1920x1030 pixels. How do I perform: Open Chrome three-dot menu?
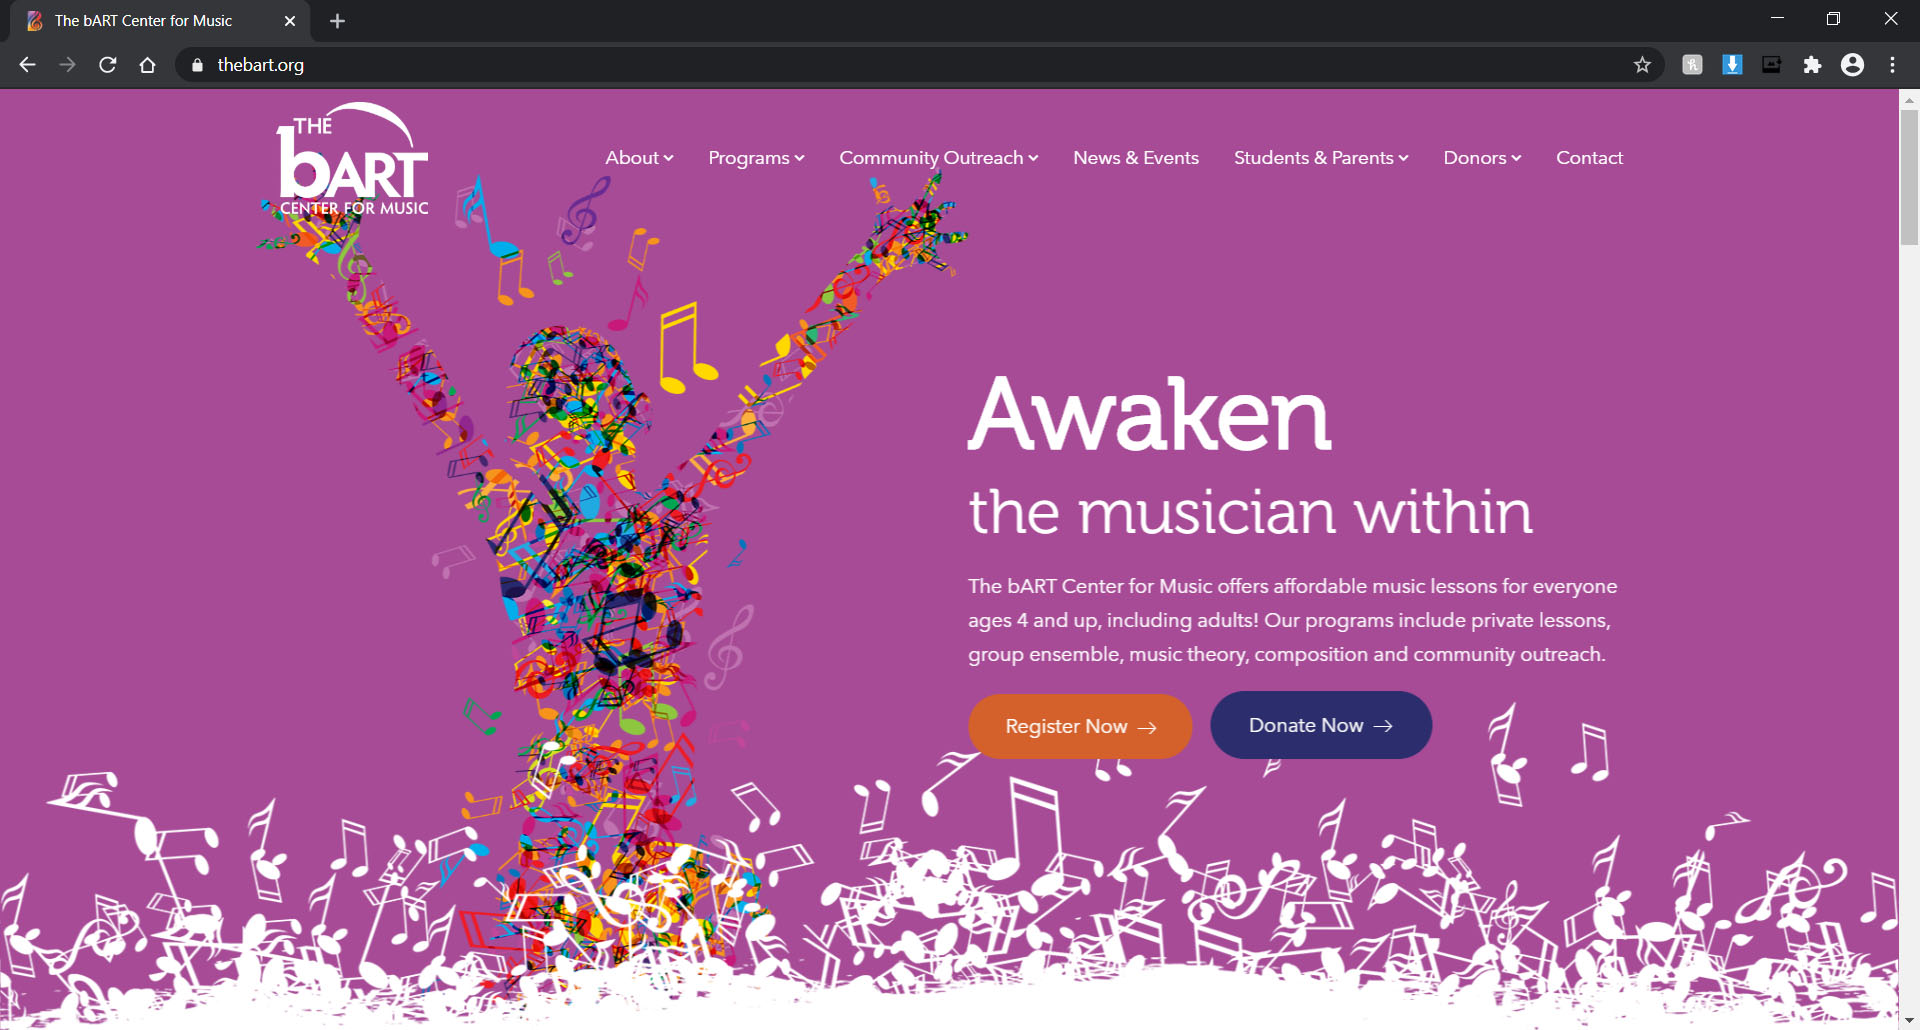[x=1892, y=65]
